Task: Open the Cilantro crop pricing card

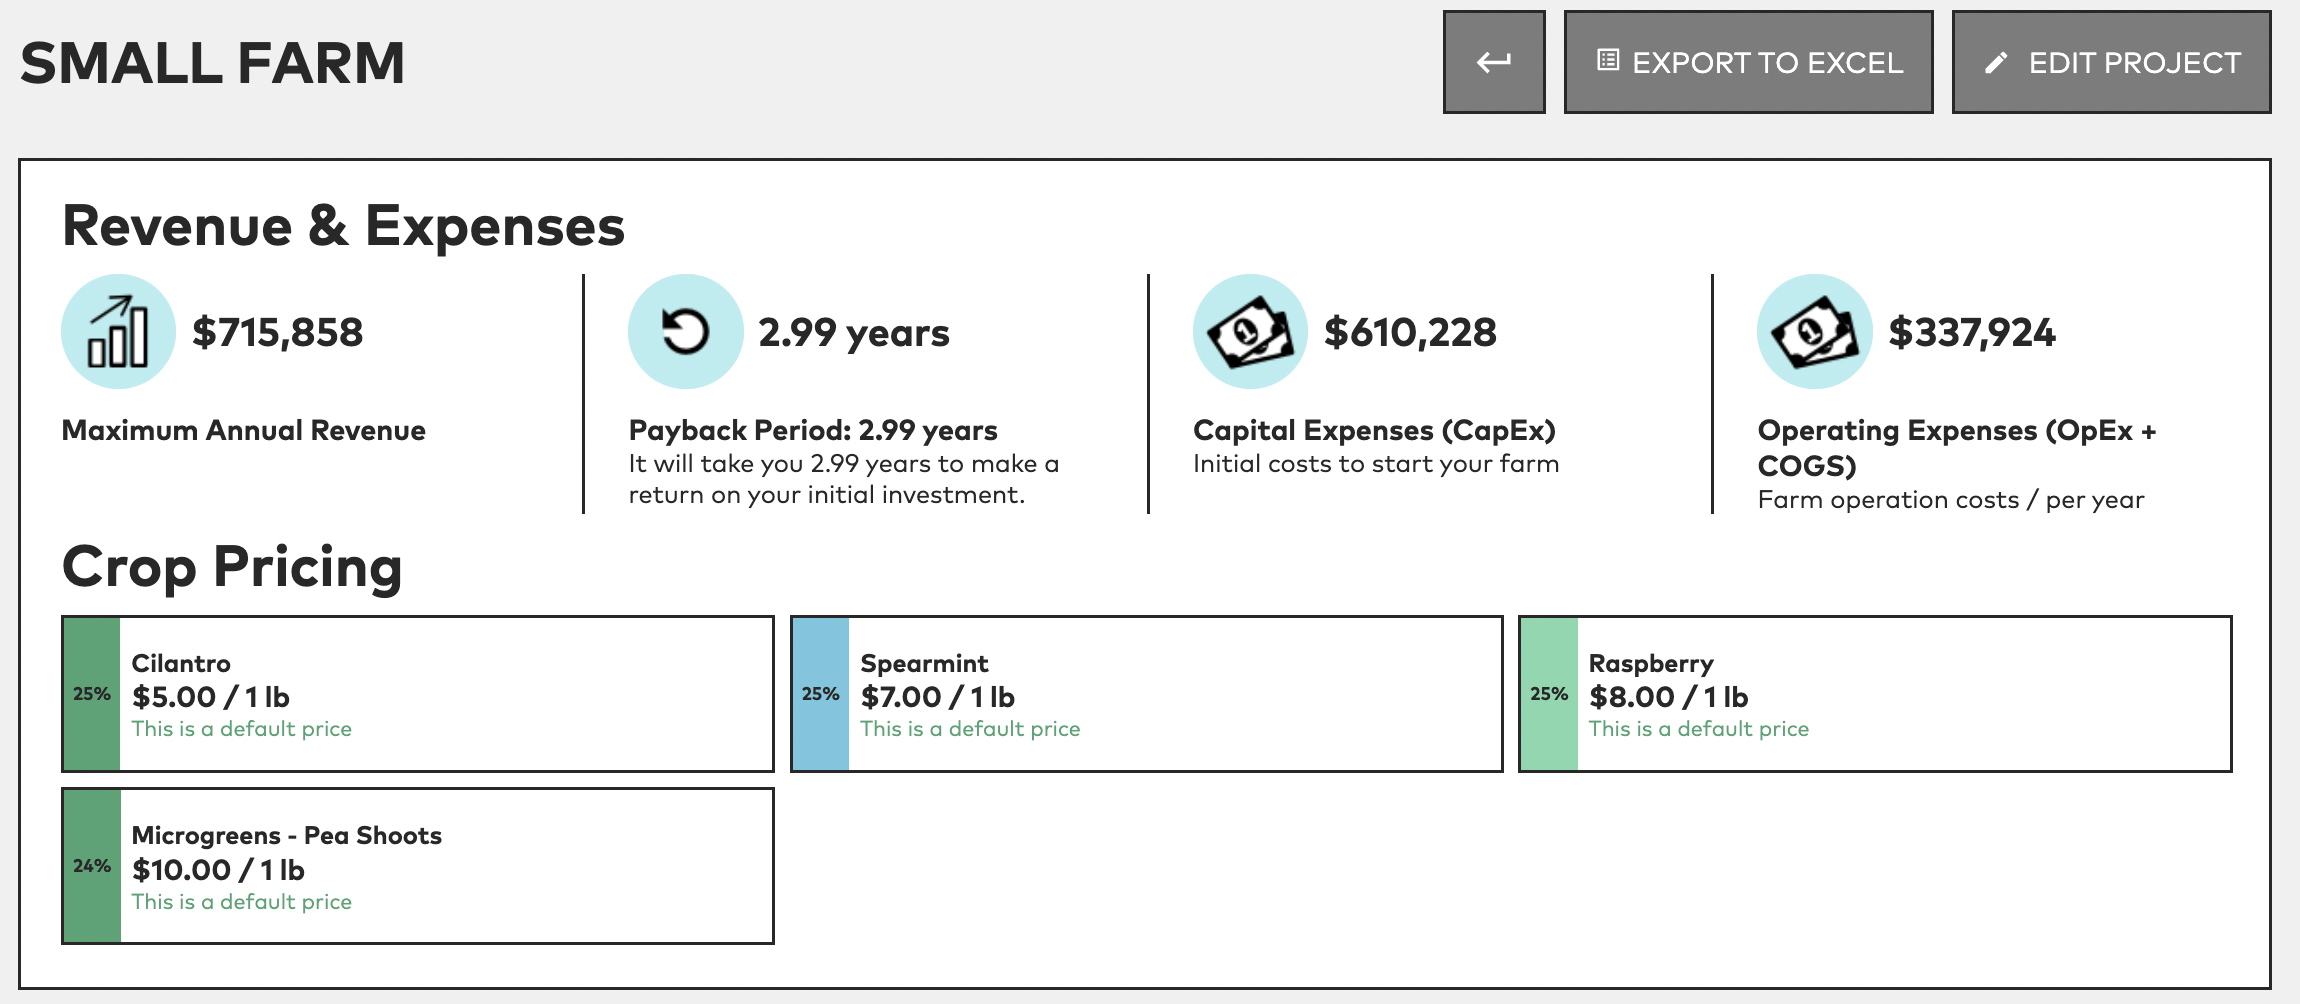Action: (418, 694)
